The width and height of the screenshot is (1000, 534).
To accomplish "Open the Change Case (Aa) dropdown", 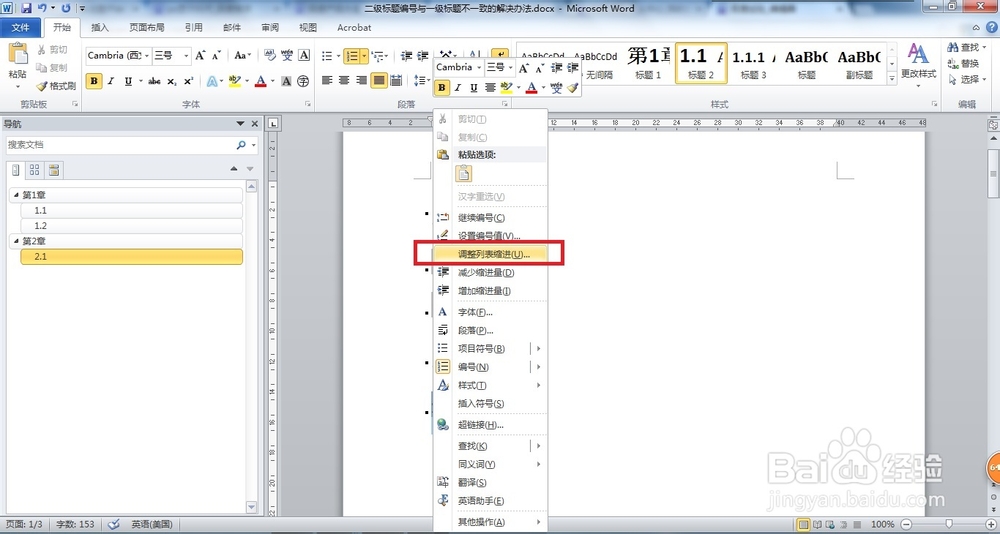I will tap(242, 56).
